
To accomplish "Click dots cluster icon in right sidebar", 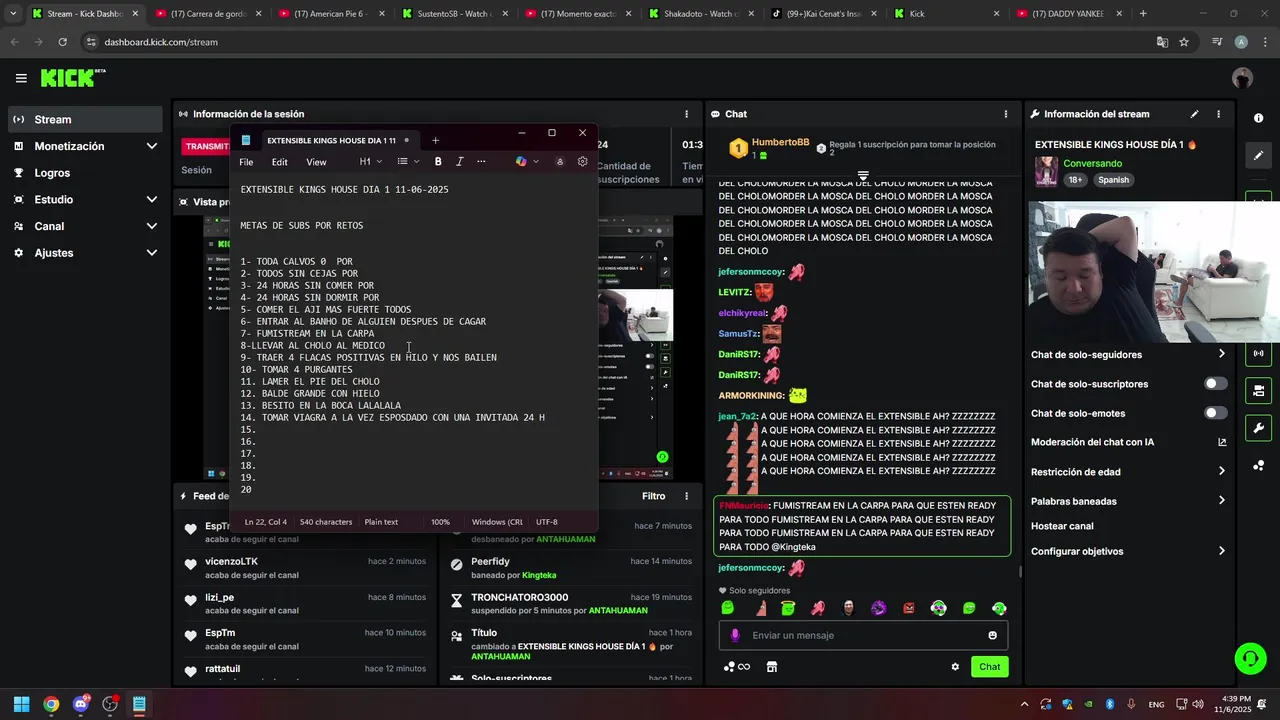I will coord(1258,465).
